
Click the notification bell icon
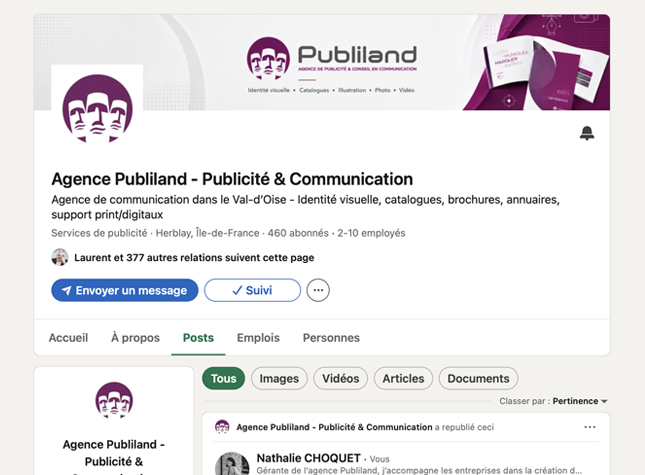tap(587, 133)
